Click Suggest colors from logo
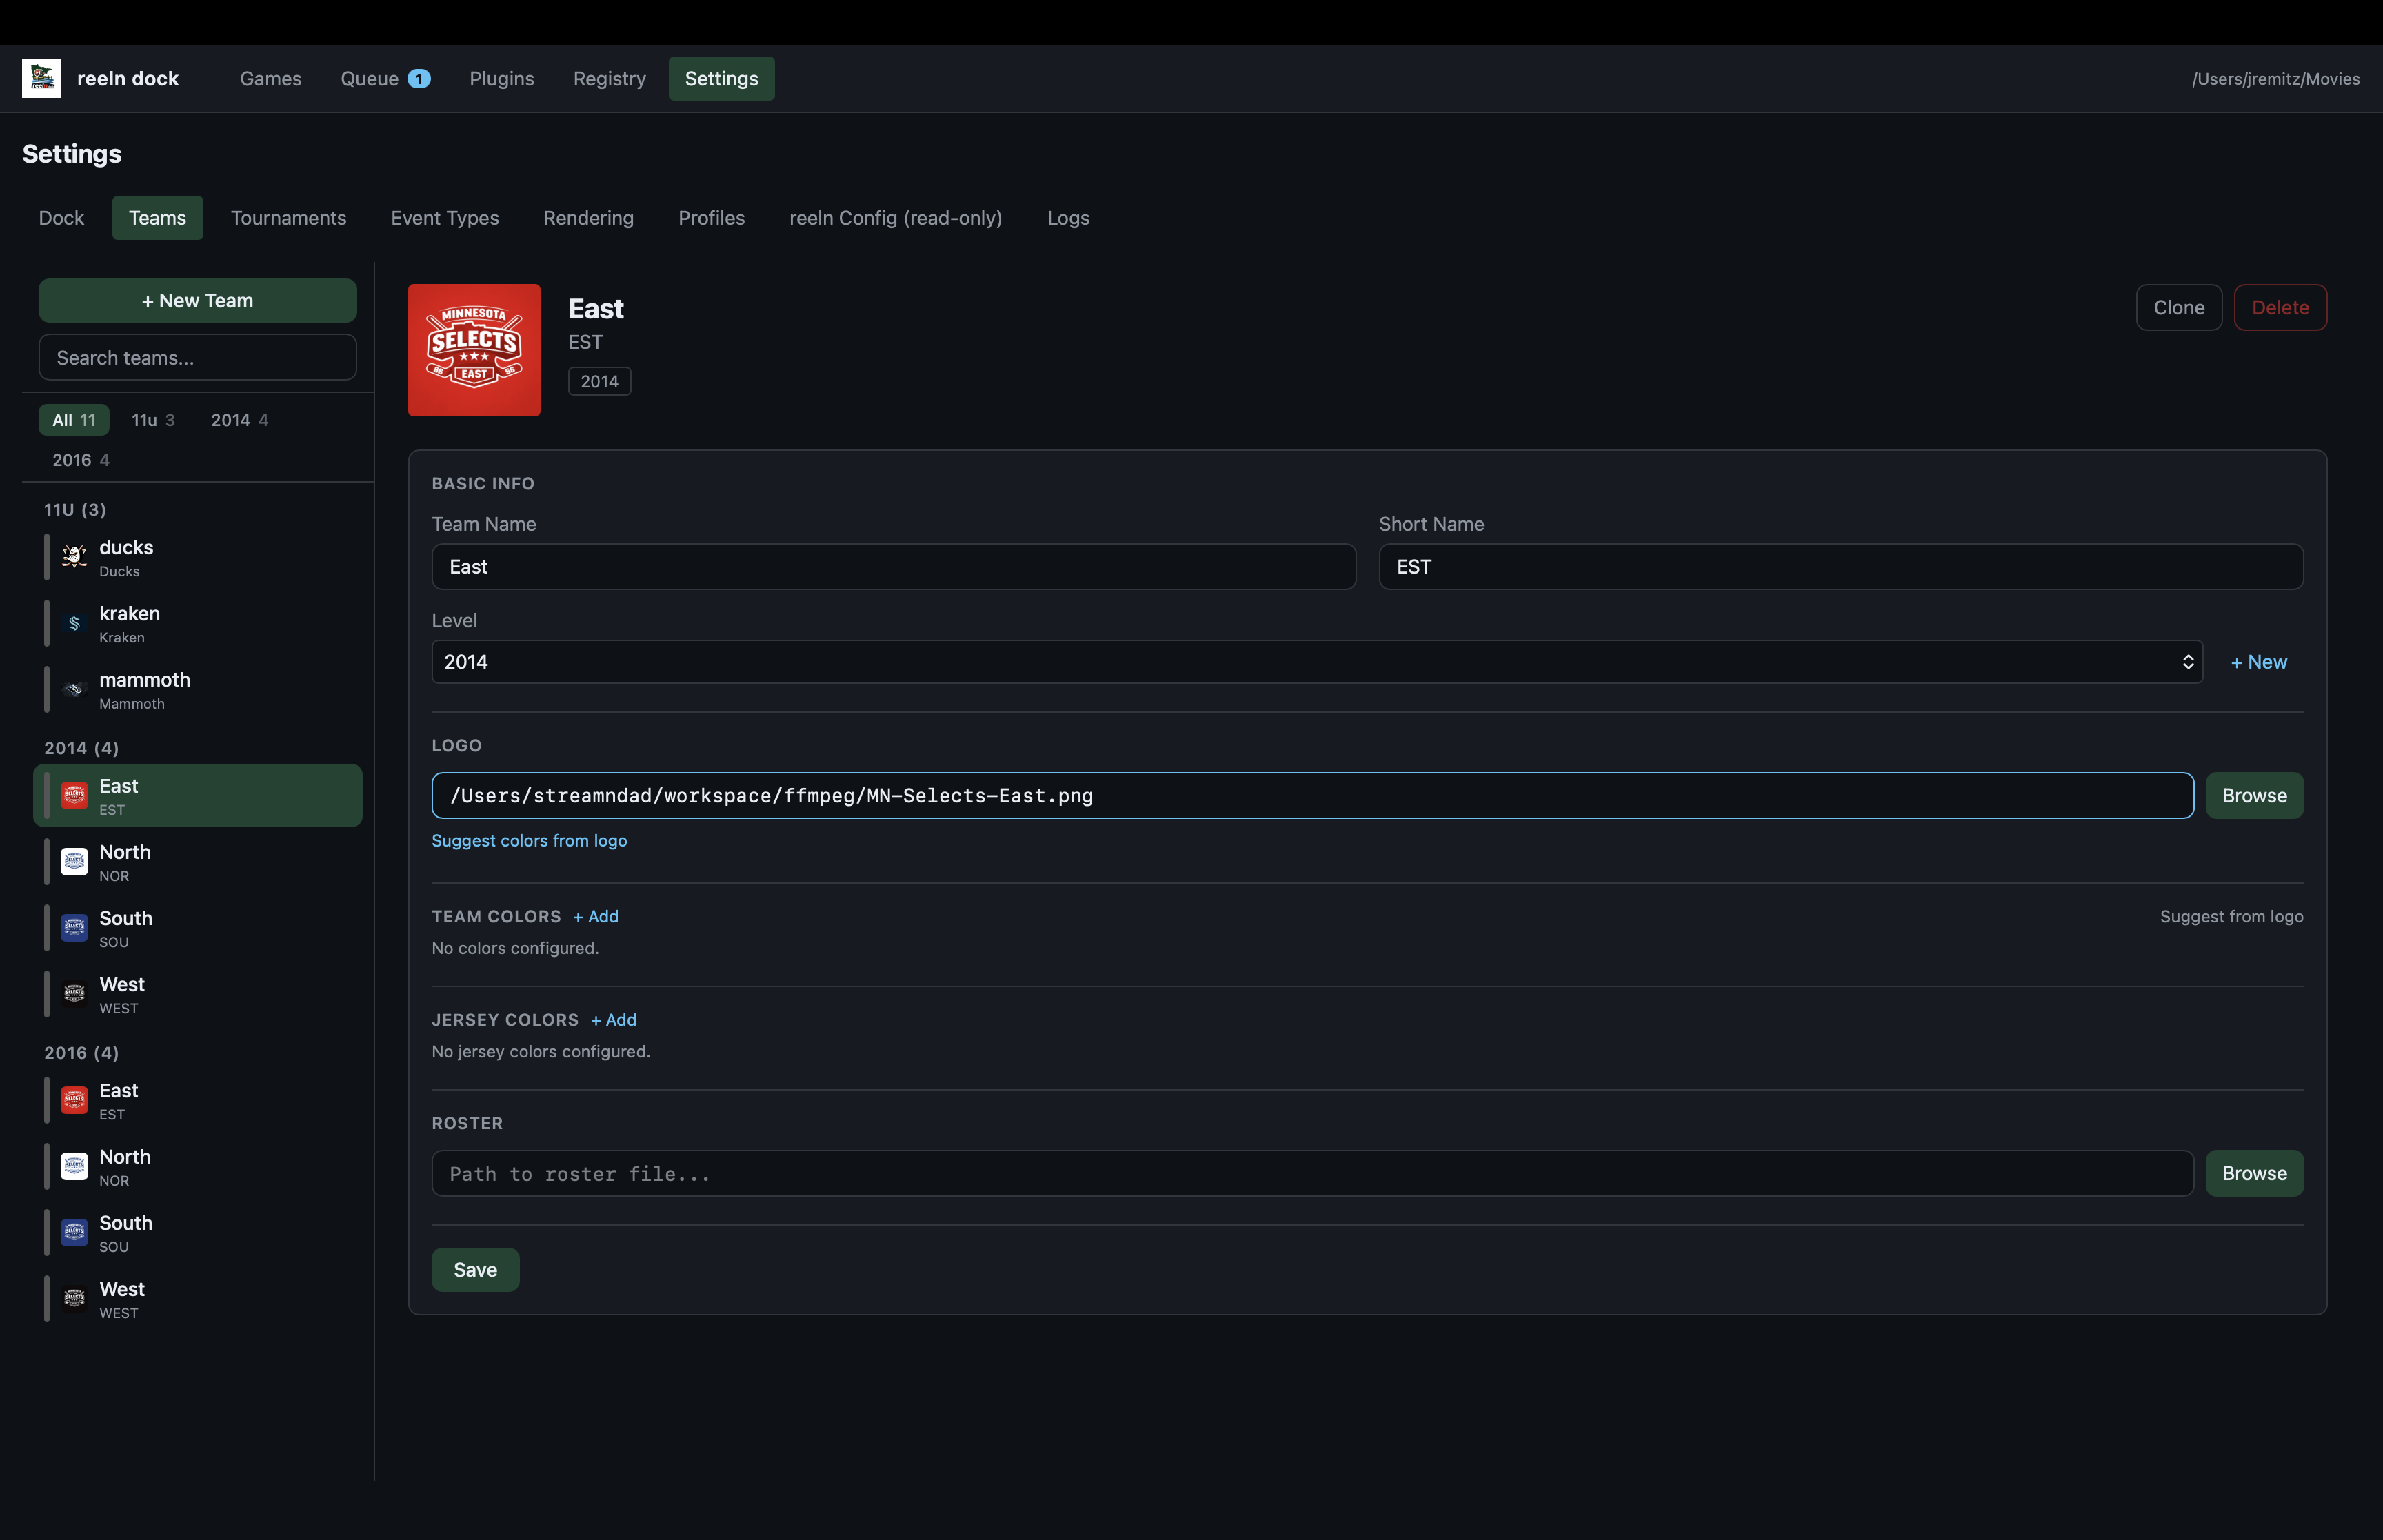 tap(529, 840)
